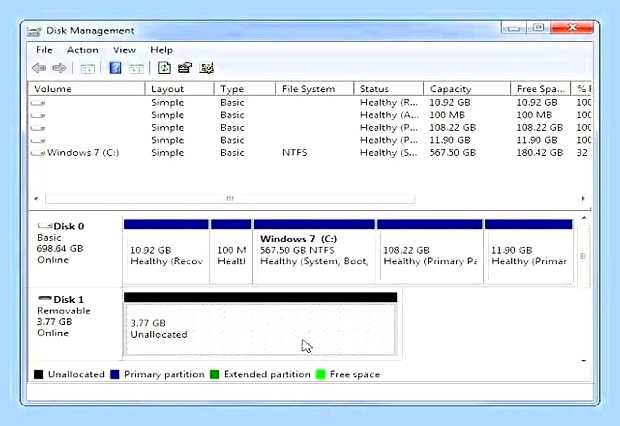Click the Forward arrow toolbar icon

[59, 68]
